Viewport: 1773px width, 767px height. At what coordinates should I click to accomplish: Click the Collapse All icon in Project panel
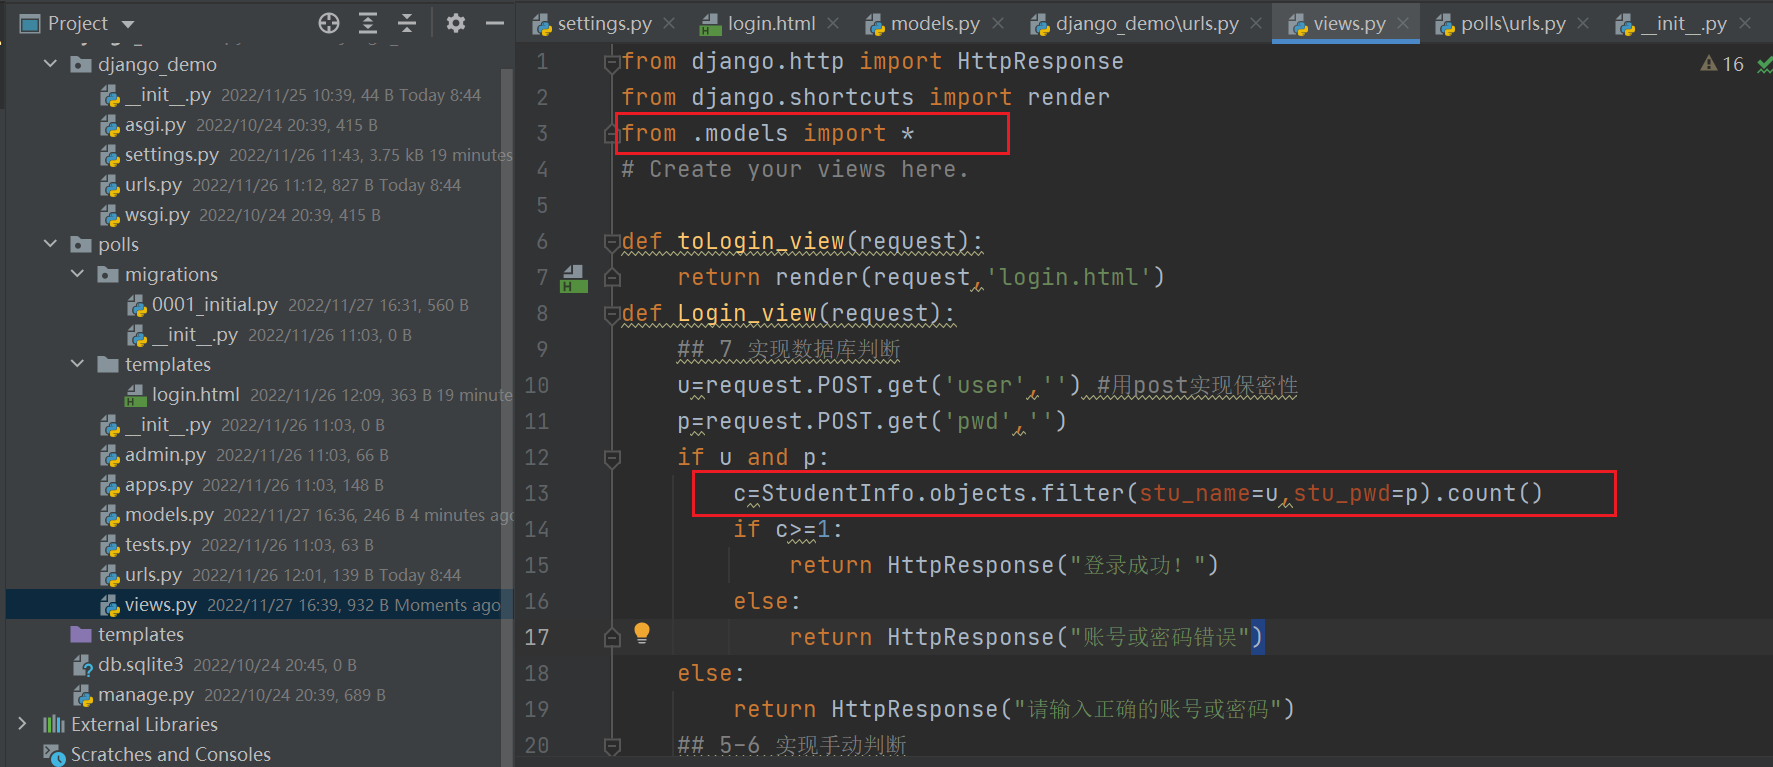(407, 23)
